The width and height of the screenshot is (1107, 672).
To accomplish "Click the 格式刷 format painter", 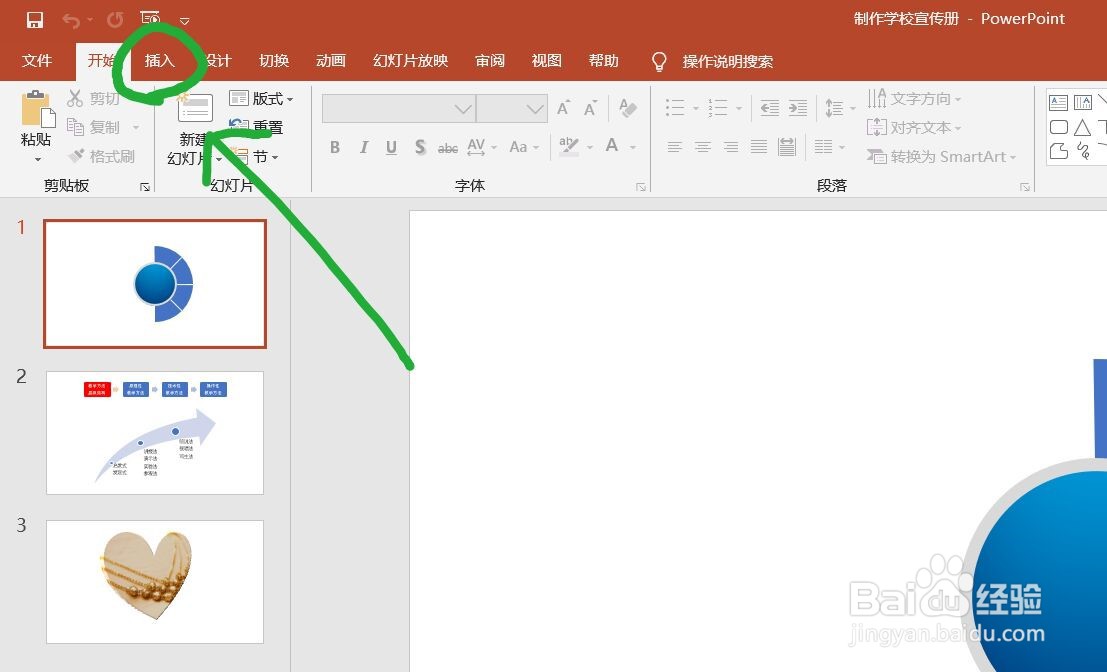I will tap(102, 156).
